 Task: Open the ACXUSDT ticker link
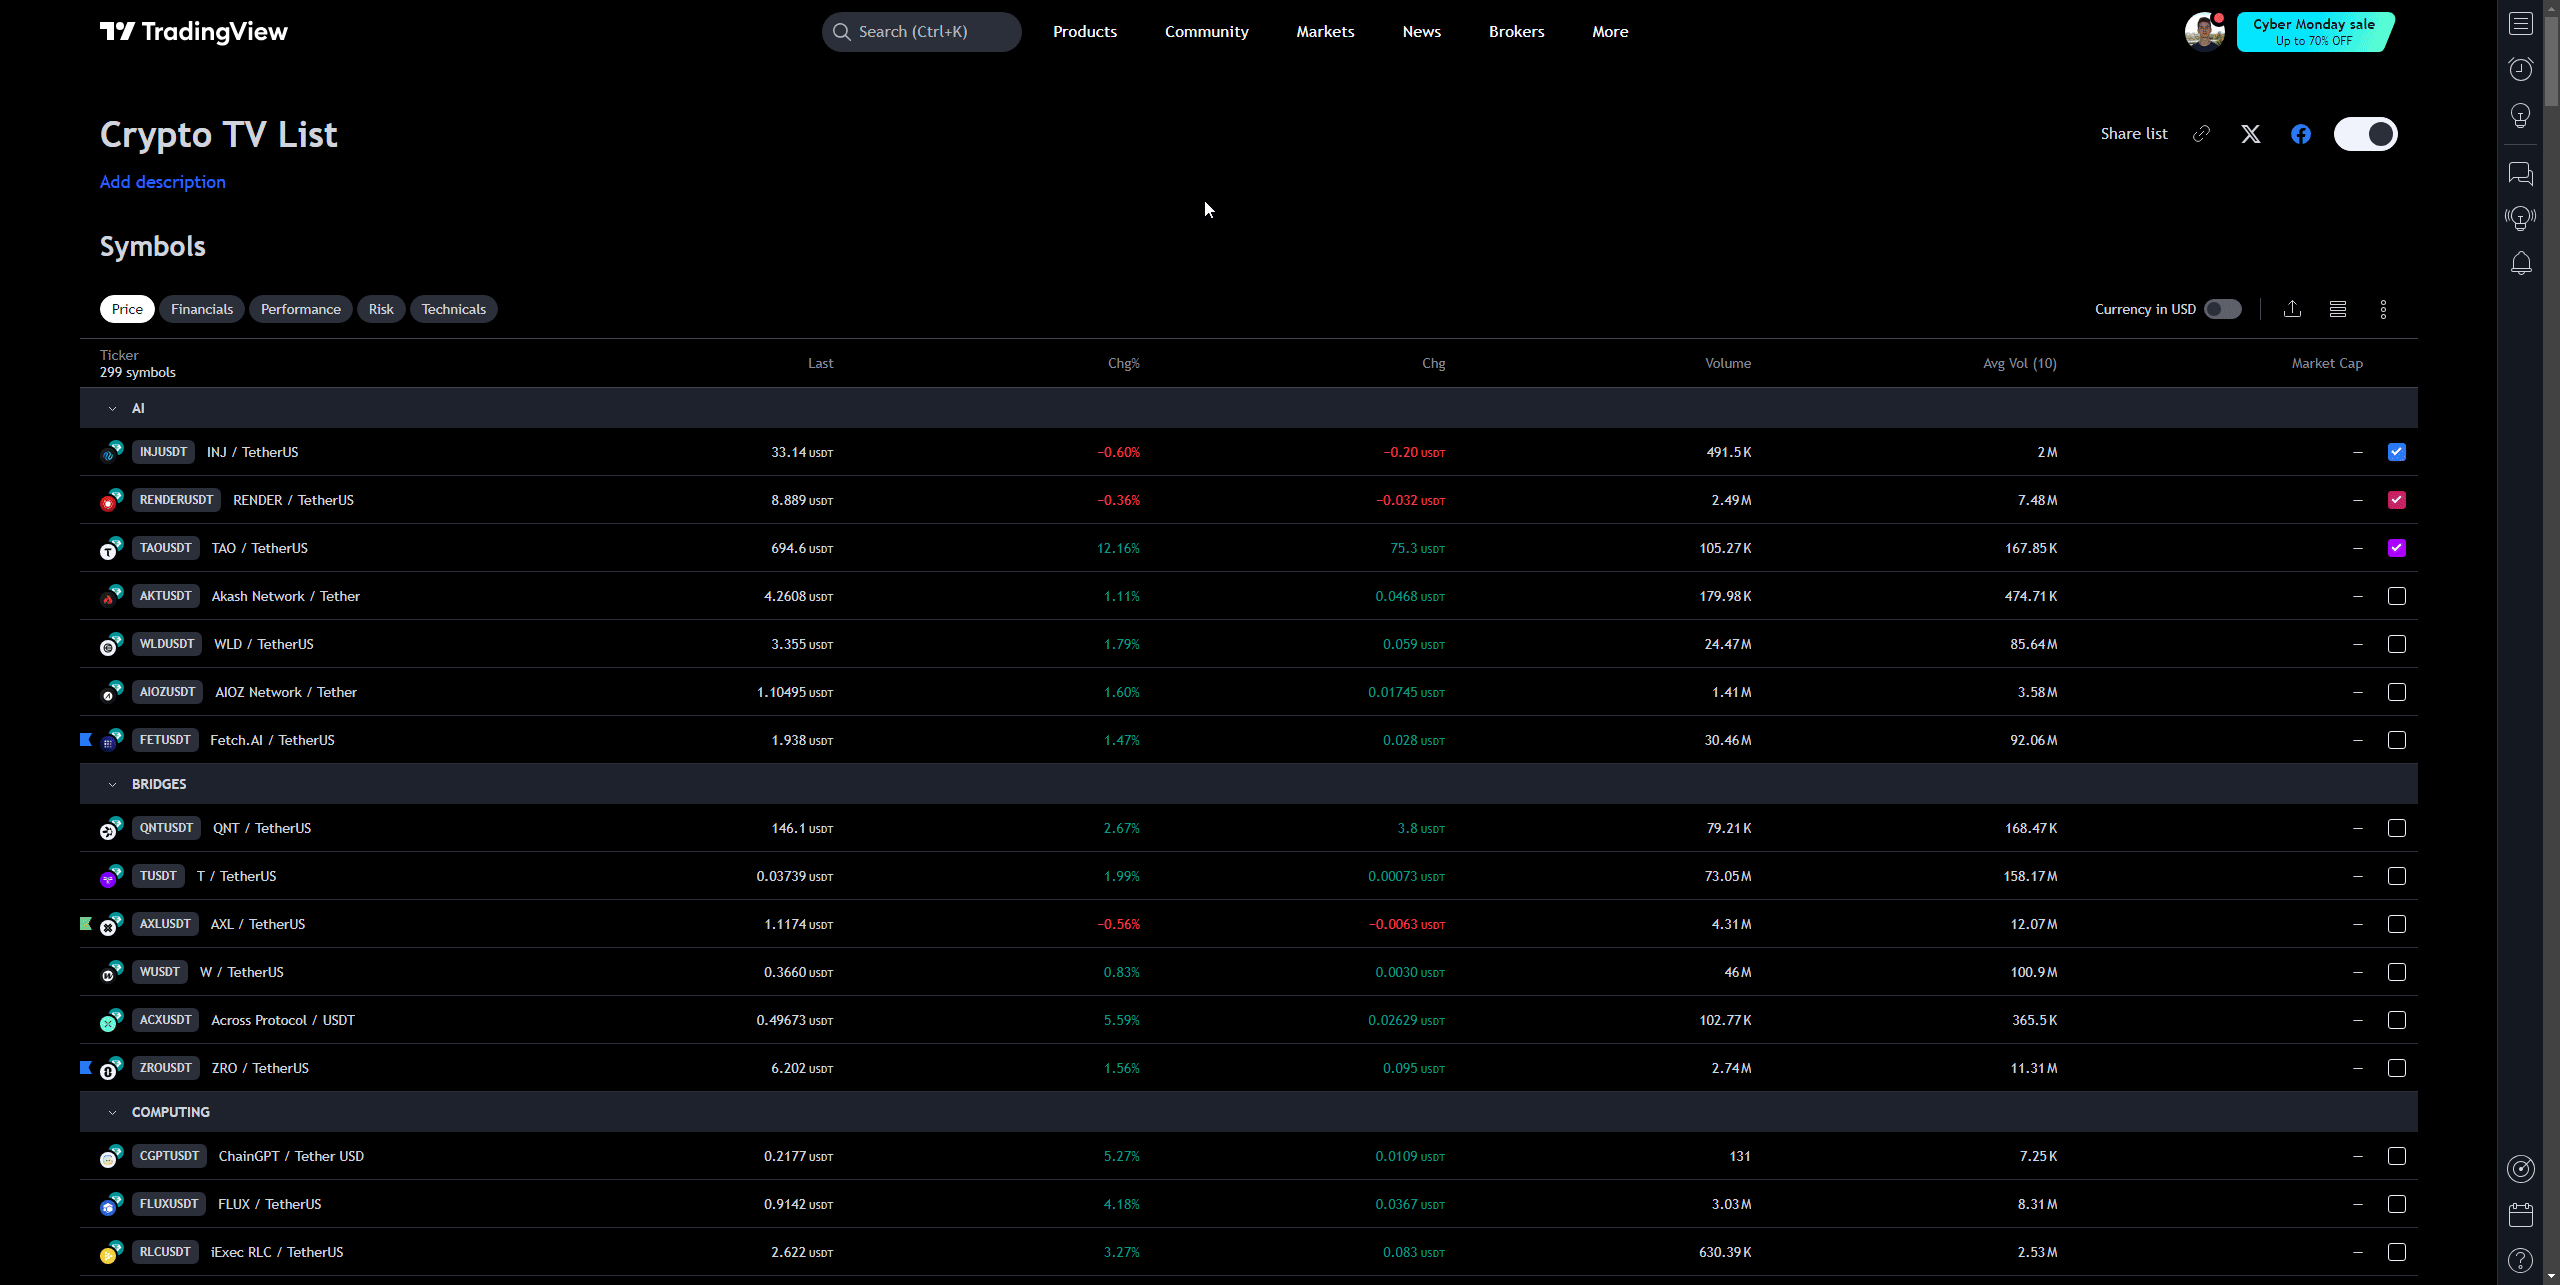(166, 1020)
